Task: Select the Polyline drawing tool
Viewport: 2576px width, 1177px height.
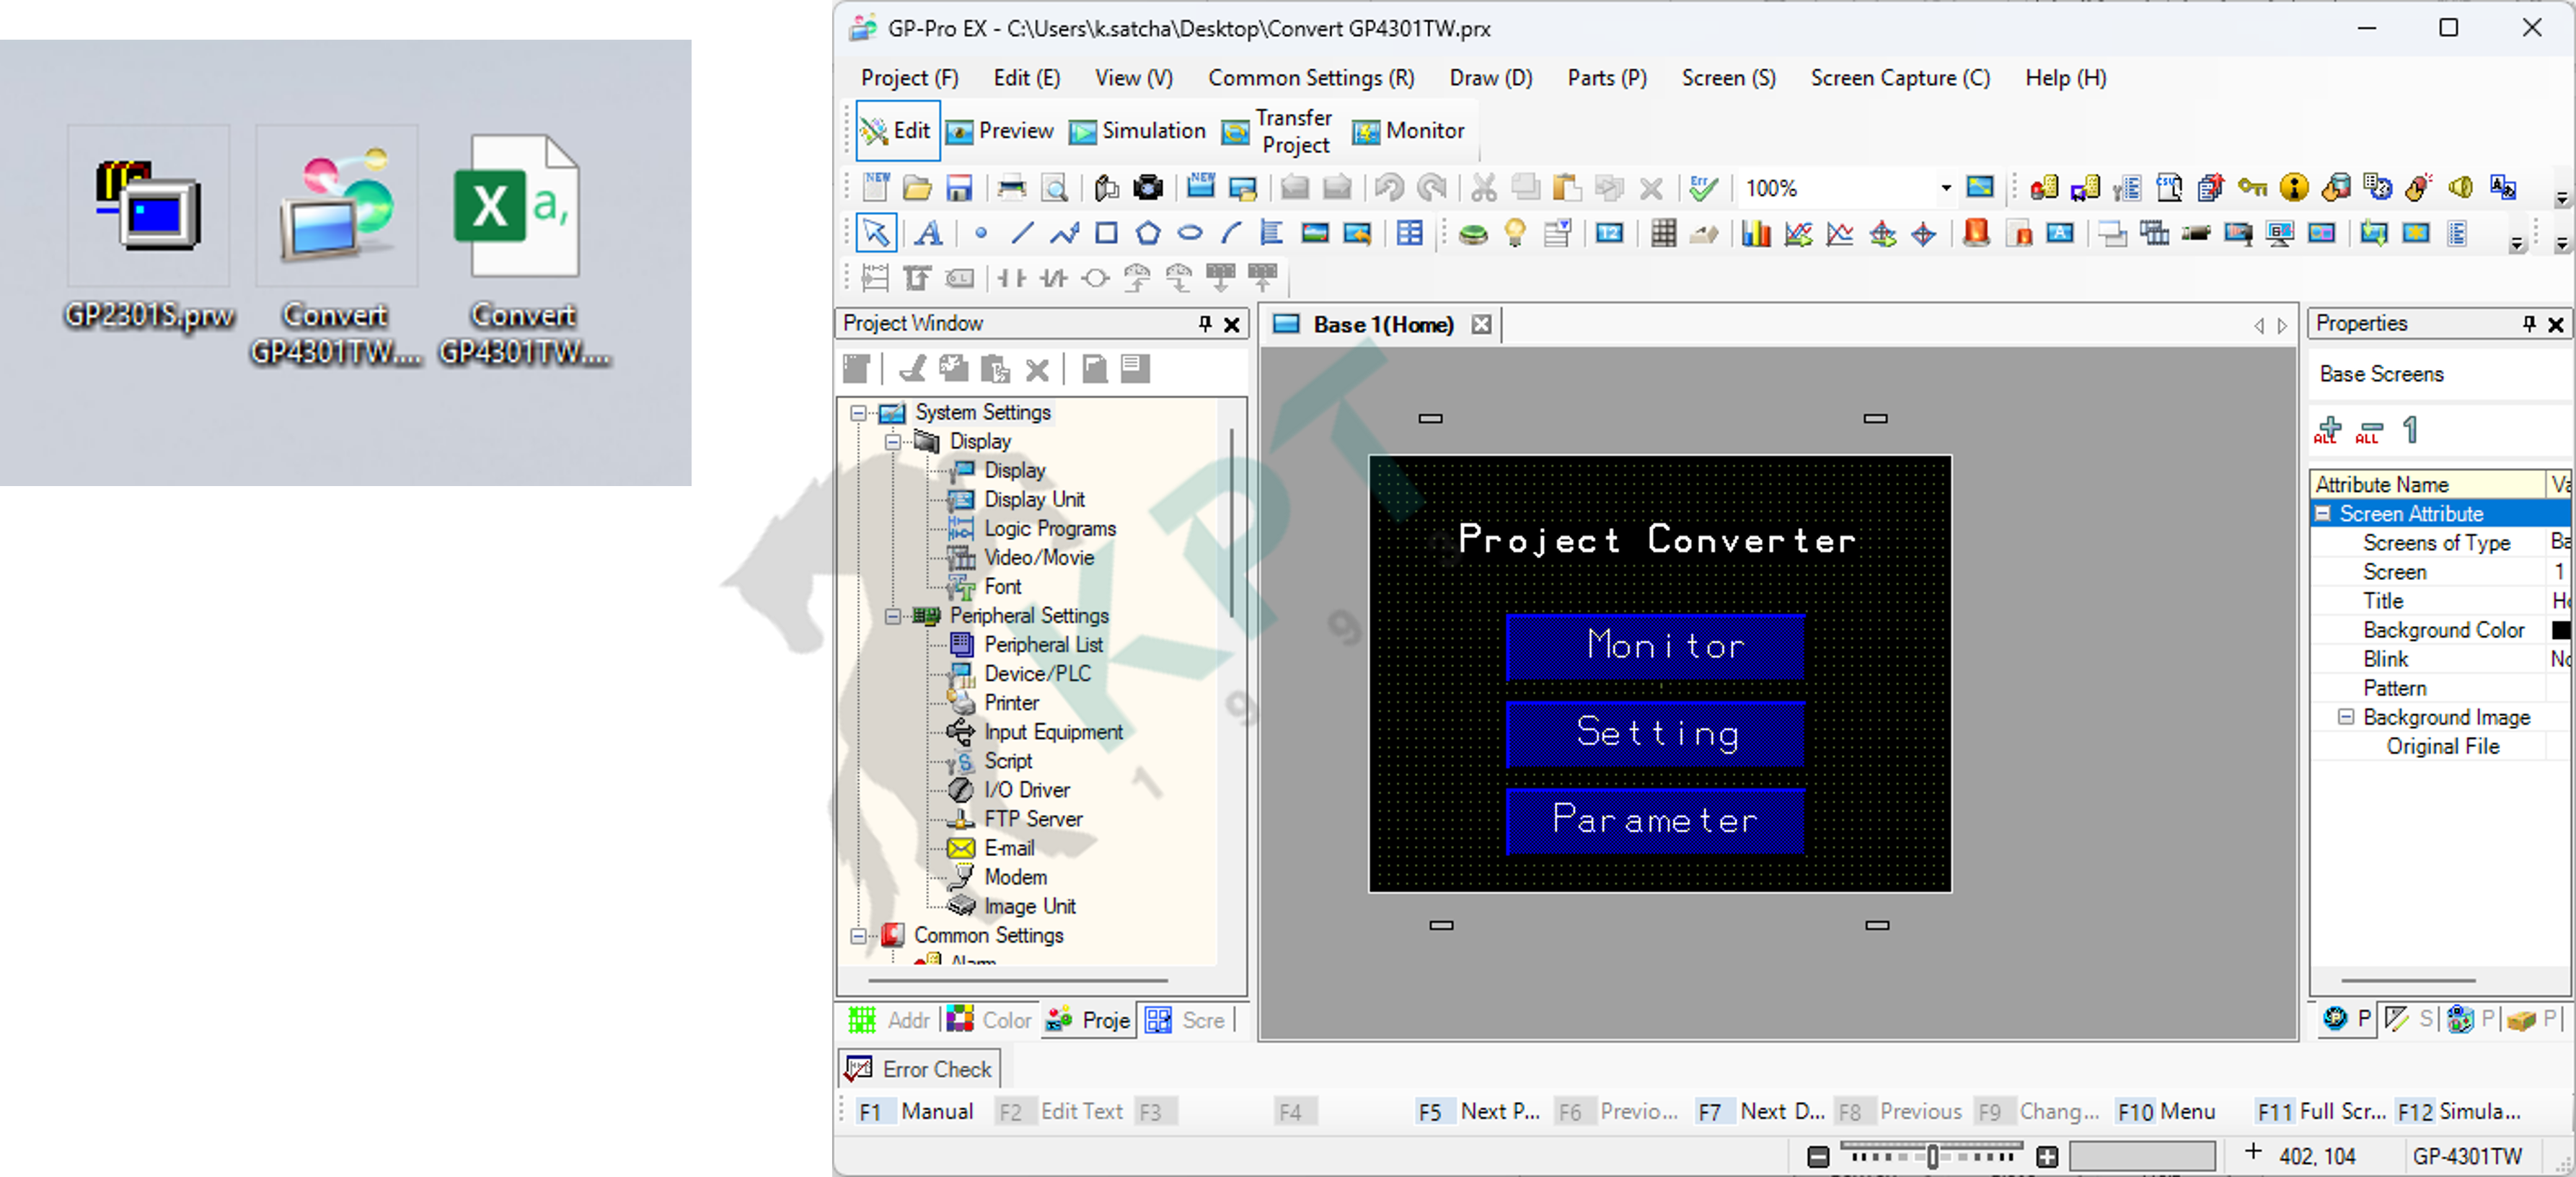Action: 1064,233
